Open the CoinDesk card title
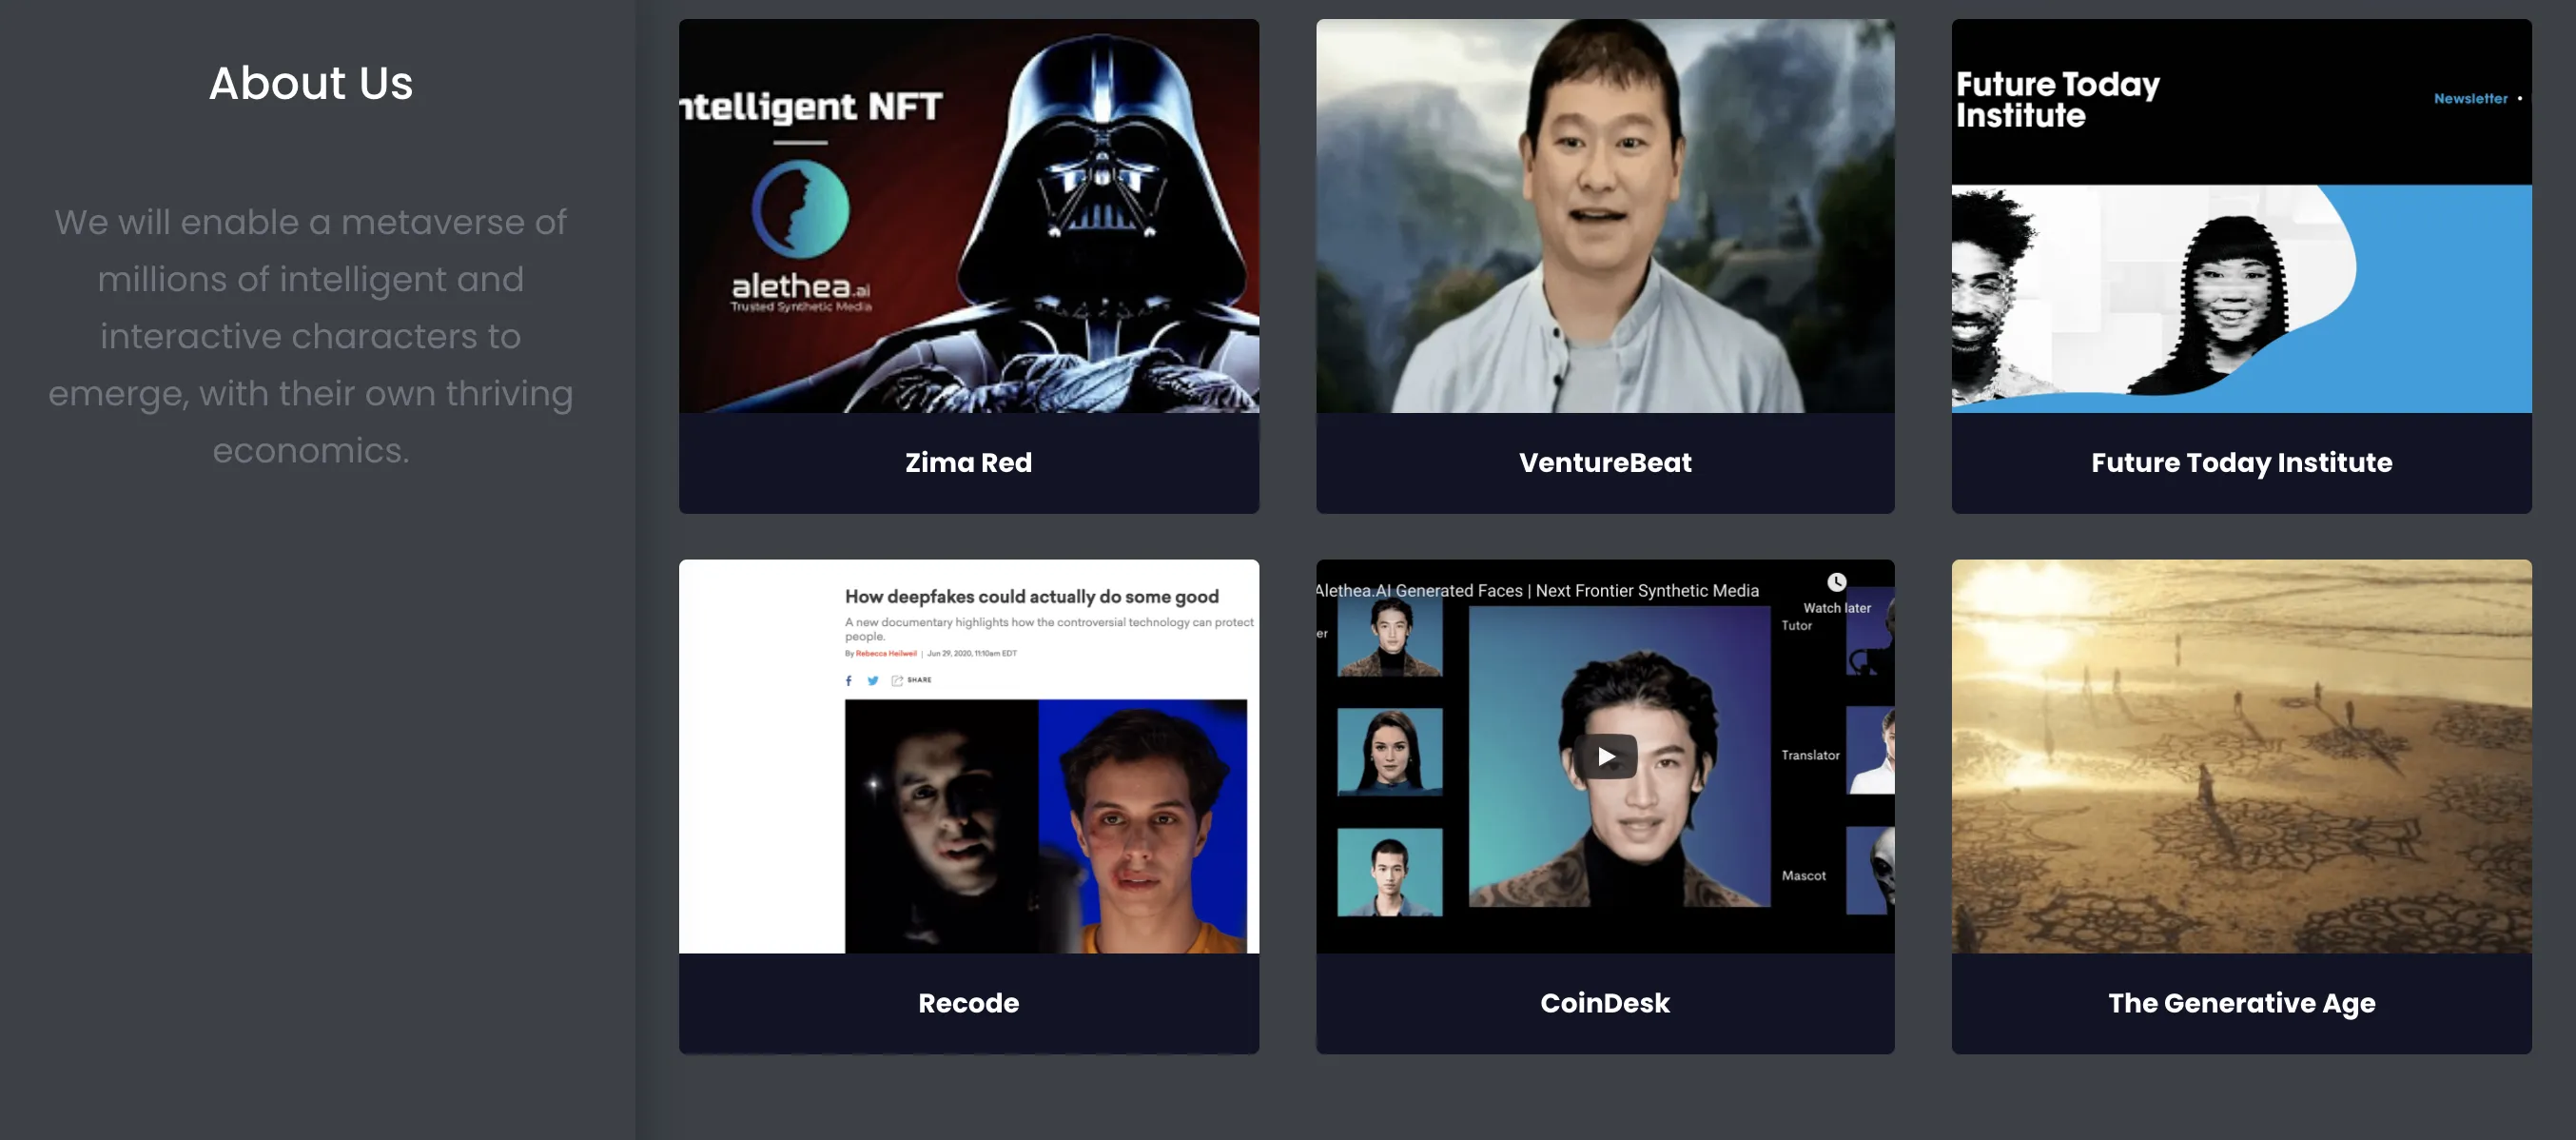Image resolution: width=2576 pixels, height=1140 pixels. (1605, 1002)
